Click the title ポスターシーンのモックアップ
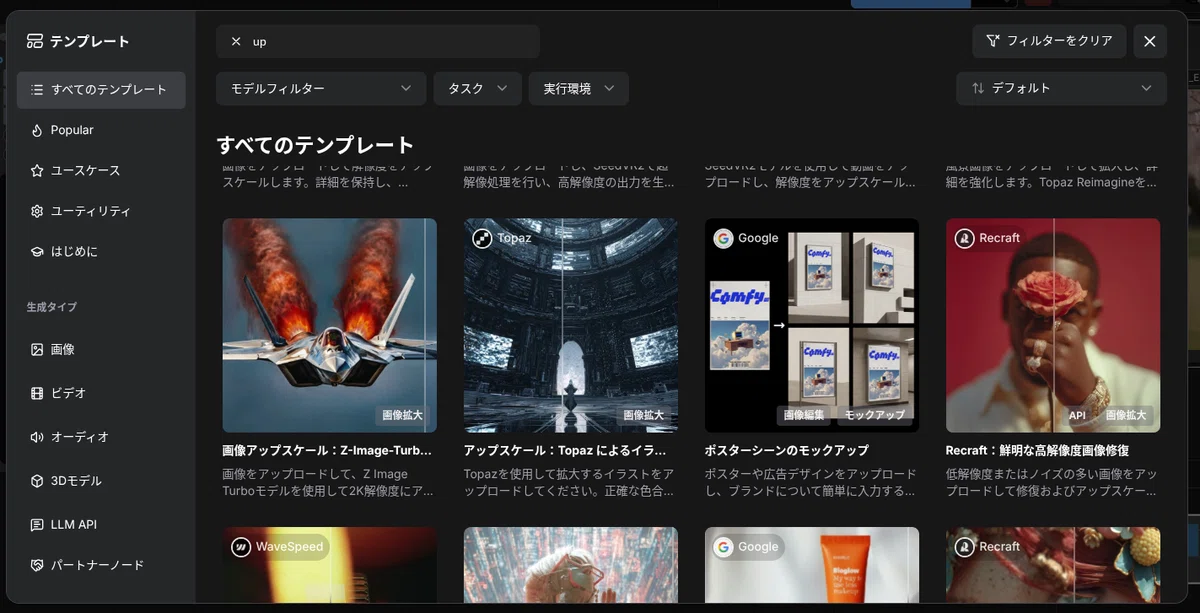 click(x=787, y=451)
